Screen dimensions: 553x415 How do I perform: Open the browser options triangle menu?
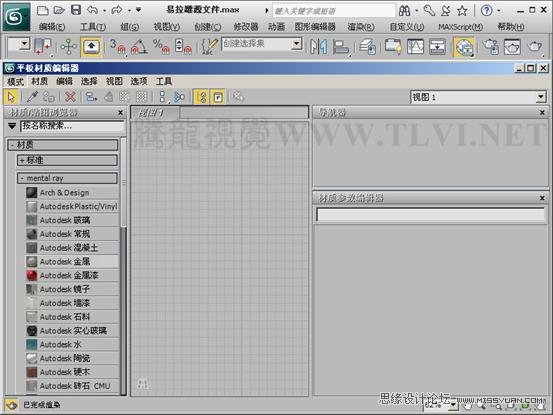pos(12,126)
